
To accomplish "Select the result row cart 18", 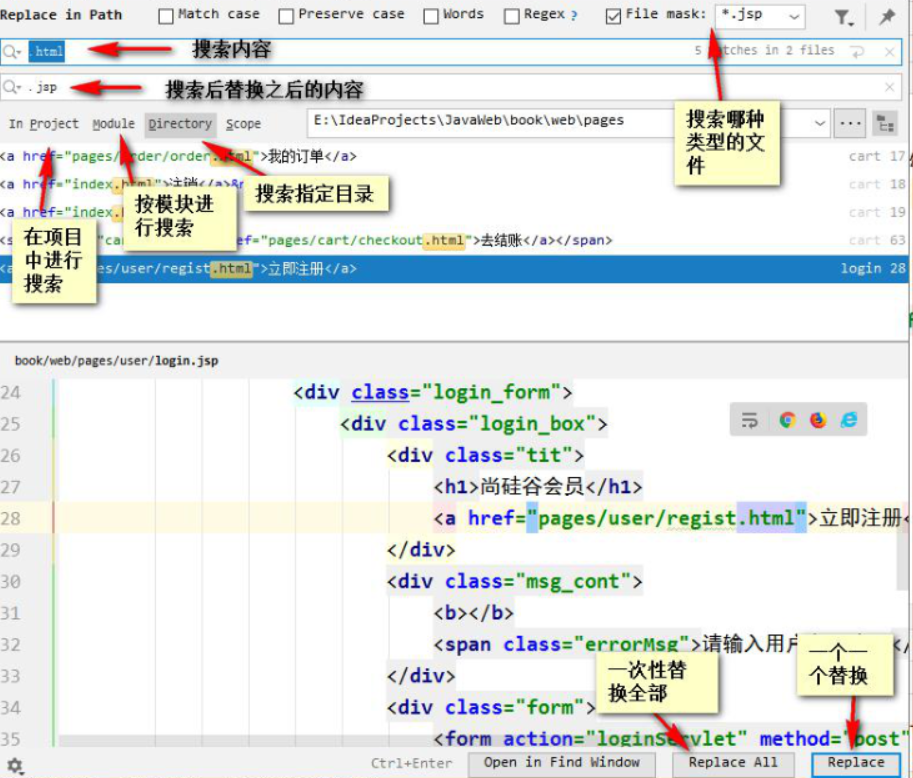I will click(x=453, y=184).
